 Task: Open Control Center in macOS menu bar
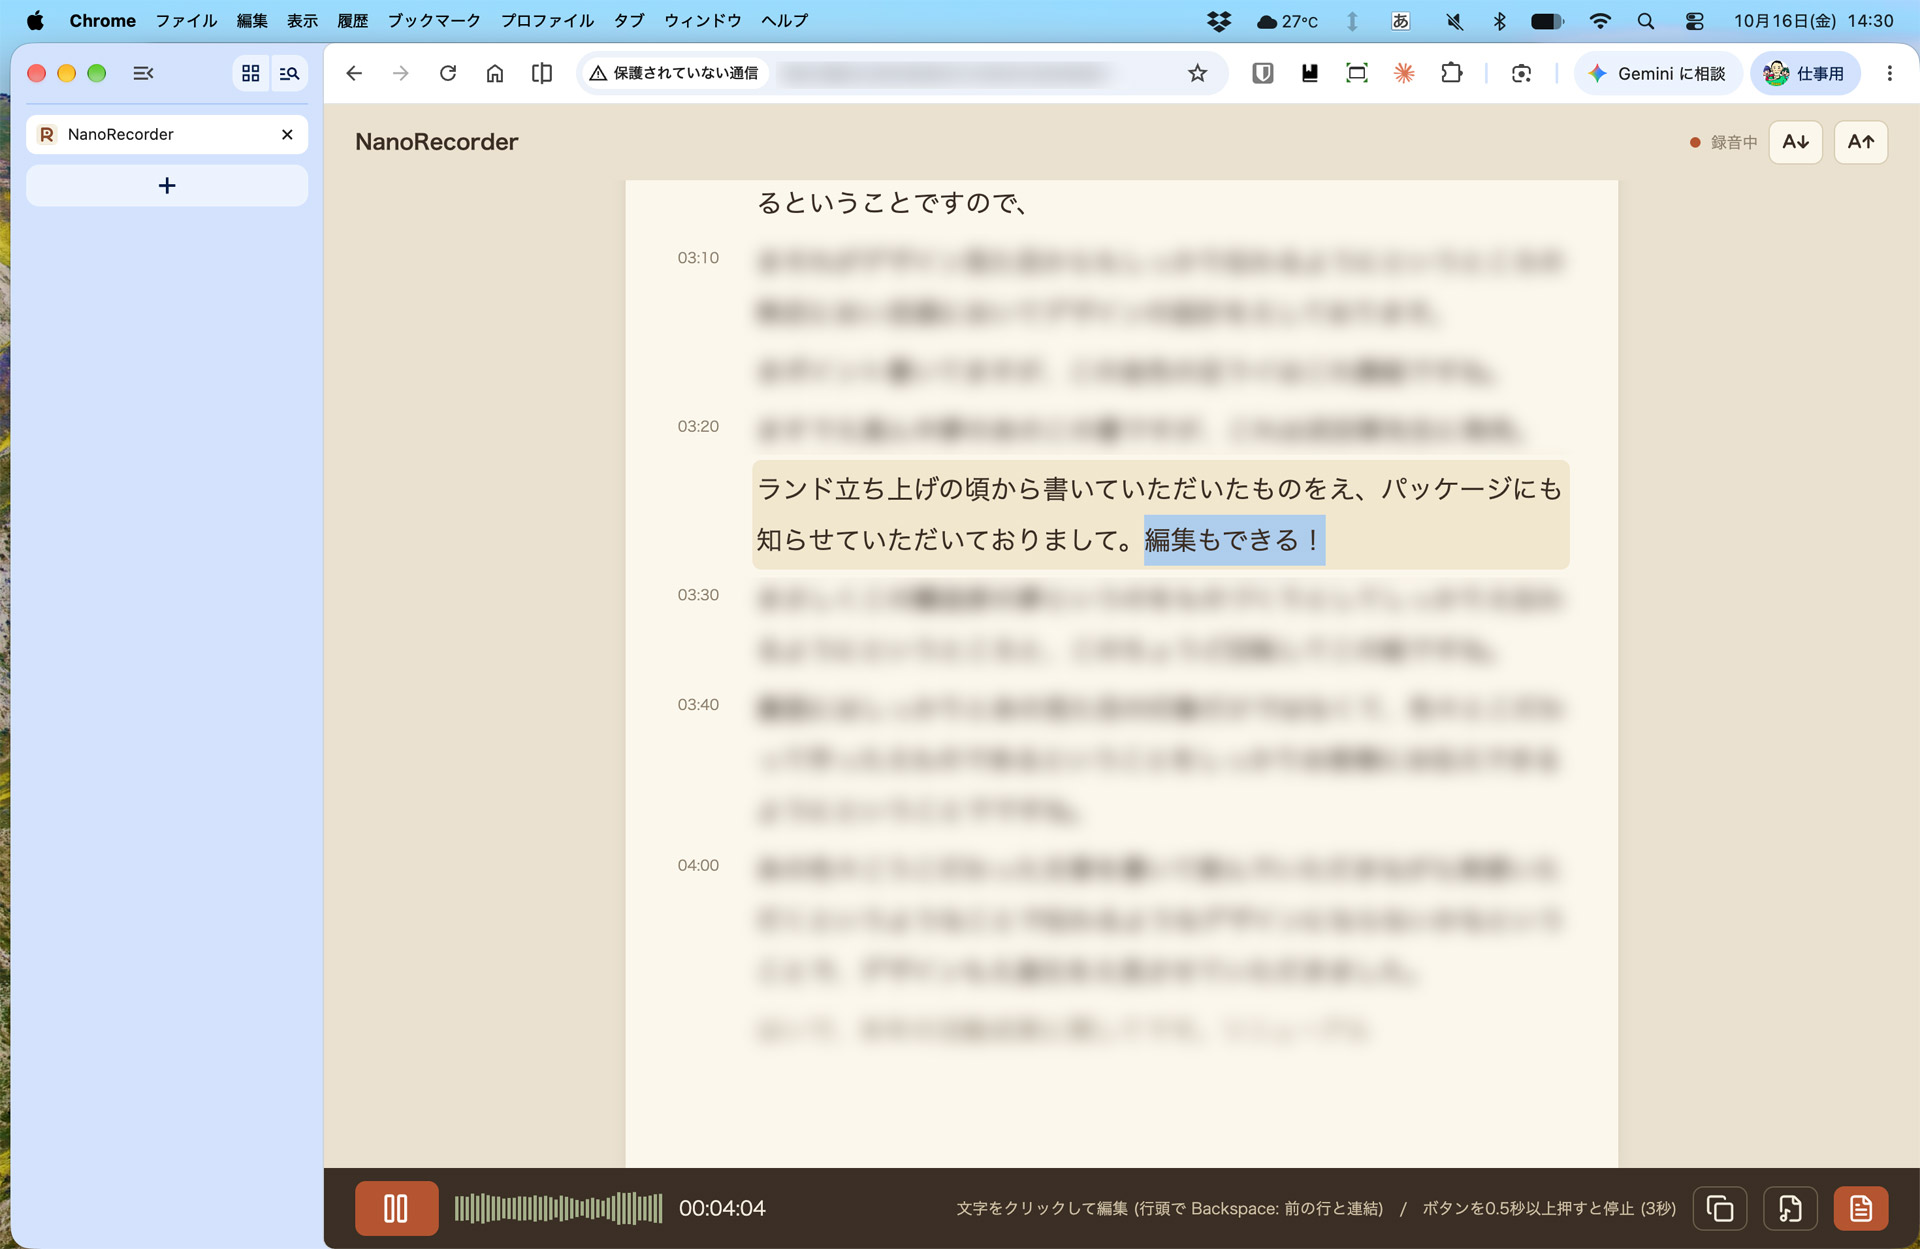point(1694,20)
